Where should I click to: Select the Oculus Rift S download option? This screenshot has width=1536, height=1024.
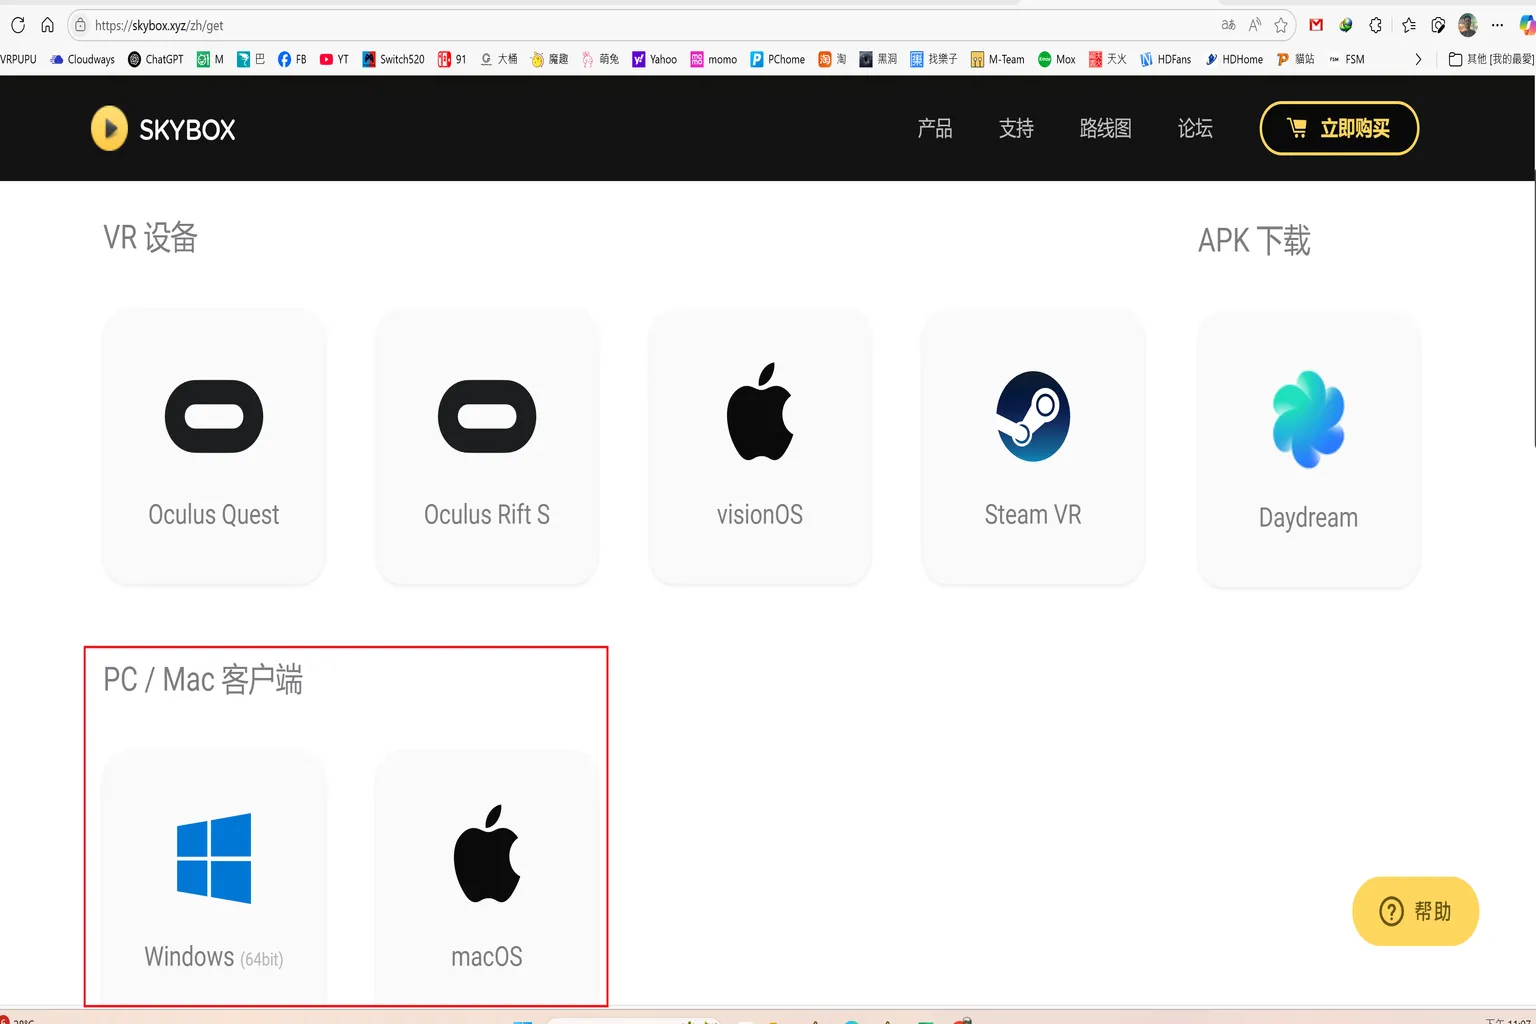tap(486, 447)
